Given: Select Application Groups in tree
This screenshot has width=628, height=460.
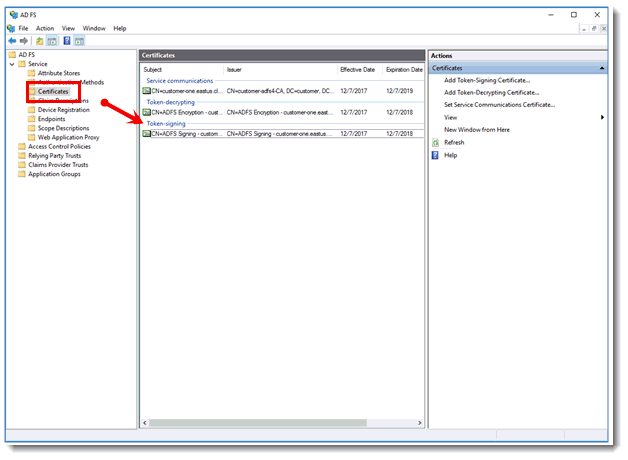Looking at the screenshot, I should (54, 174).
